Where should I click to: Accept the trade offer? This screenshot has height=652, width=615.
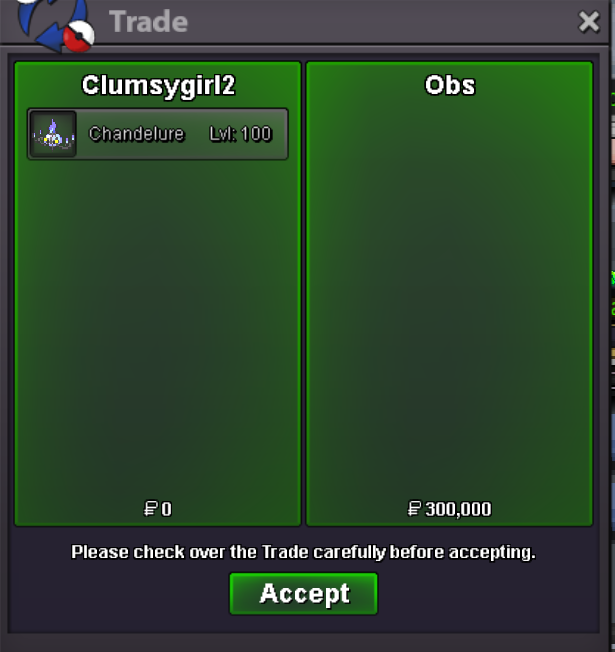click(304, 593)
